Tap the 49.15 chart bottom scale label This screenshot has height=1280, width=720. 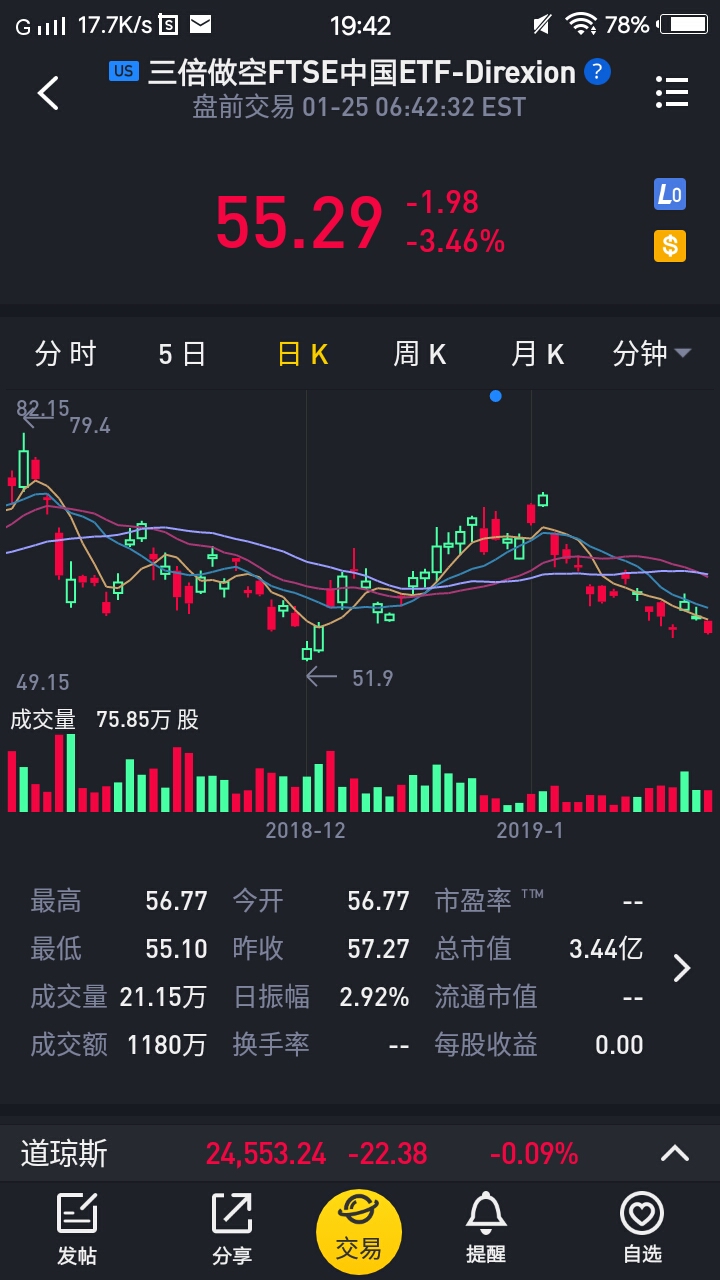43,682
